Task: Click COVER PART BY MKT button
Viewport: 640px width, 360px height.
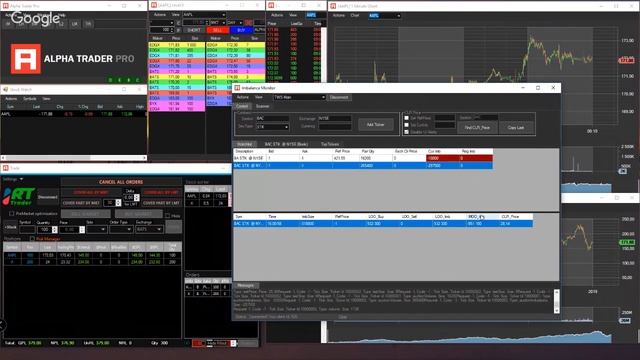Action: tap(81, 203)
